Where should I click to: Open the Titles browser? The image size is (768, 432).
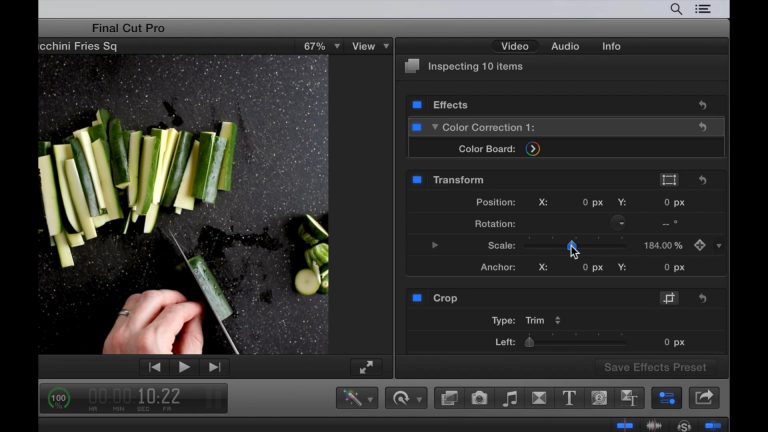(569, 398)
